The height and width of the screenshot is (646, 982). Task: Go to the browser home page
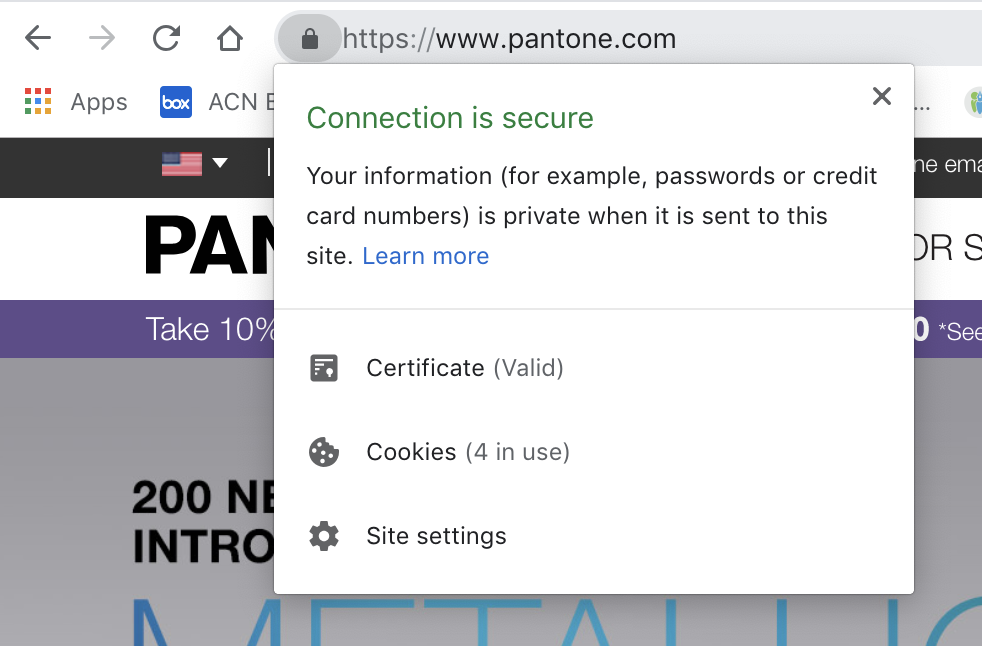[230, 38]
